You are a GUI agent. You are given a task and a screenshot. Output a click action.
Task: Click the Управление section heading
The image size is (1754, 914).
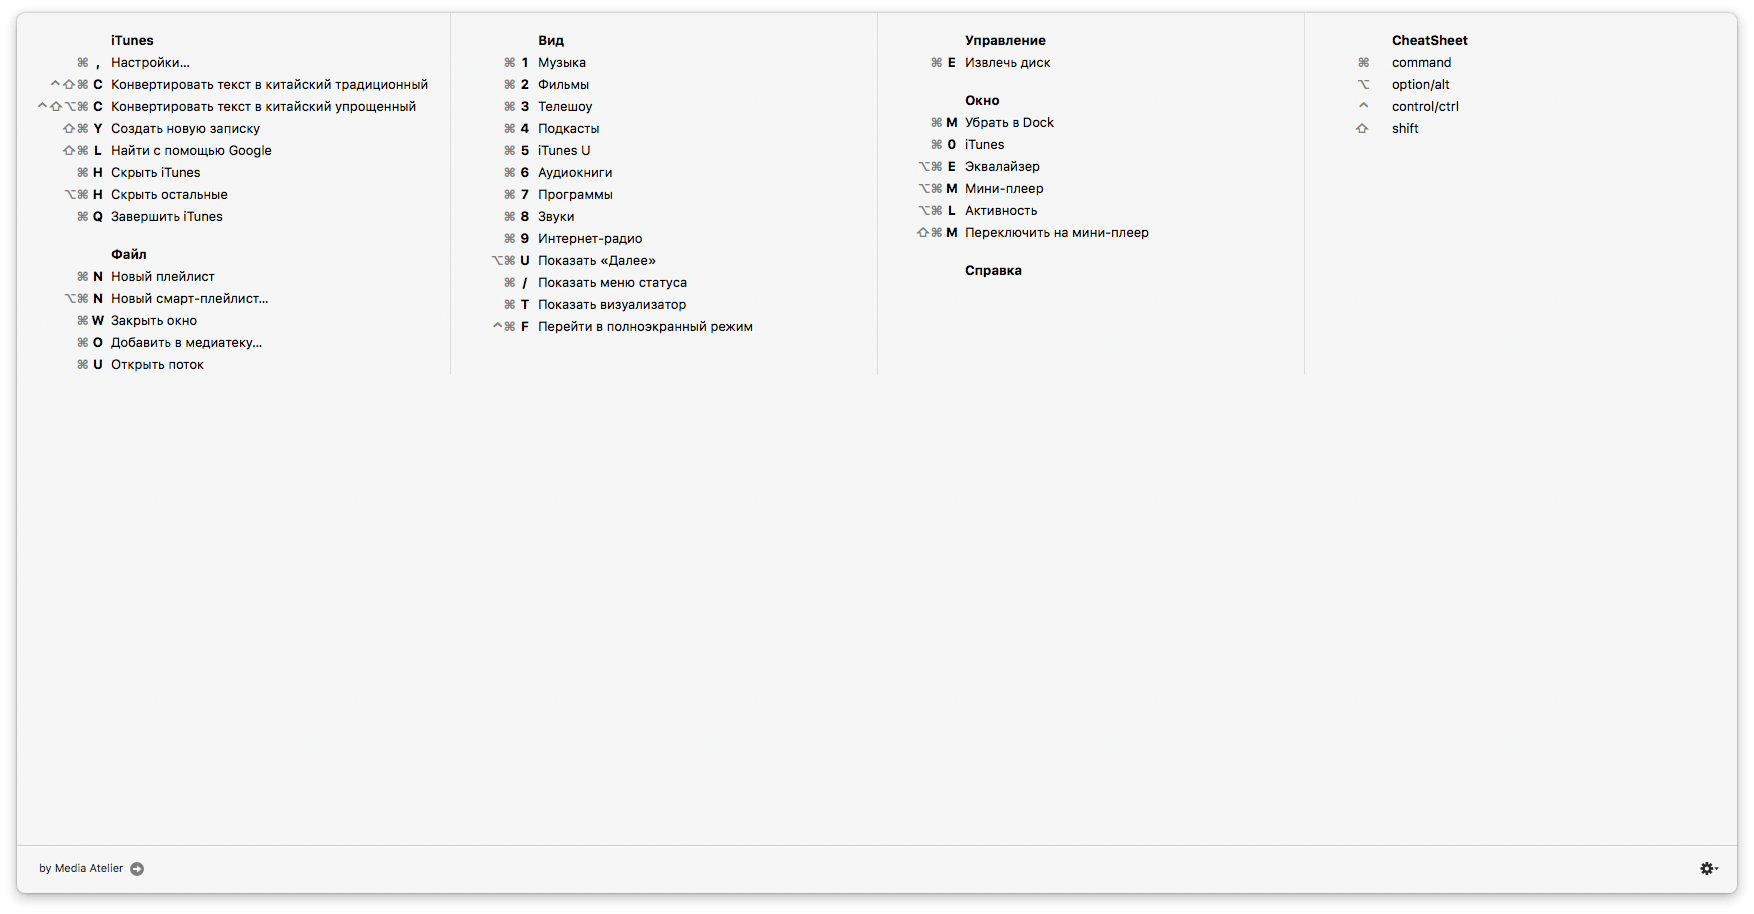tap(1005, 41)
